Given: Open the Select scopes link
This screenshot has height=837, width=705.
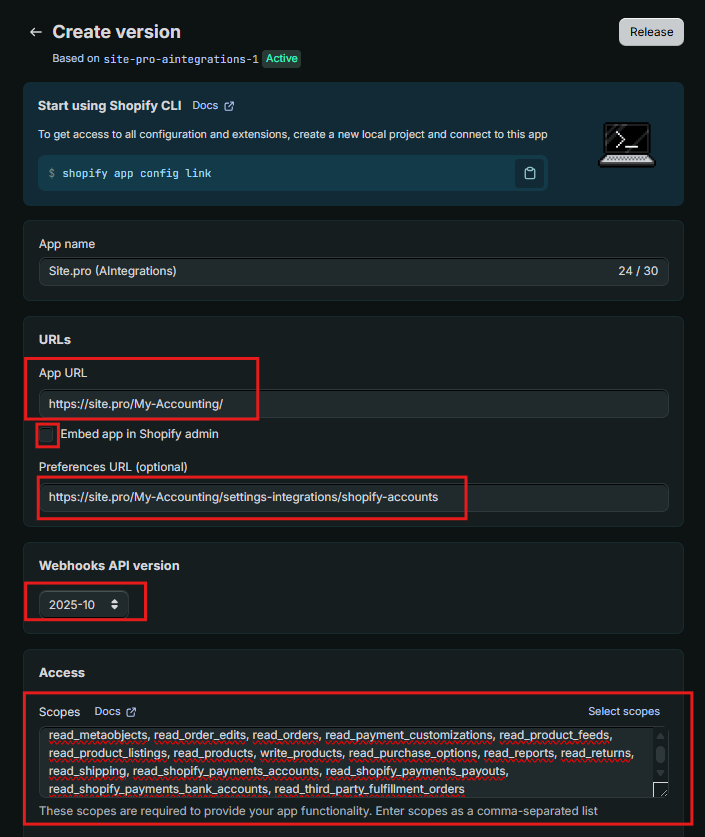Looking at the screenshot, I should 624,711.
